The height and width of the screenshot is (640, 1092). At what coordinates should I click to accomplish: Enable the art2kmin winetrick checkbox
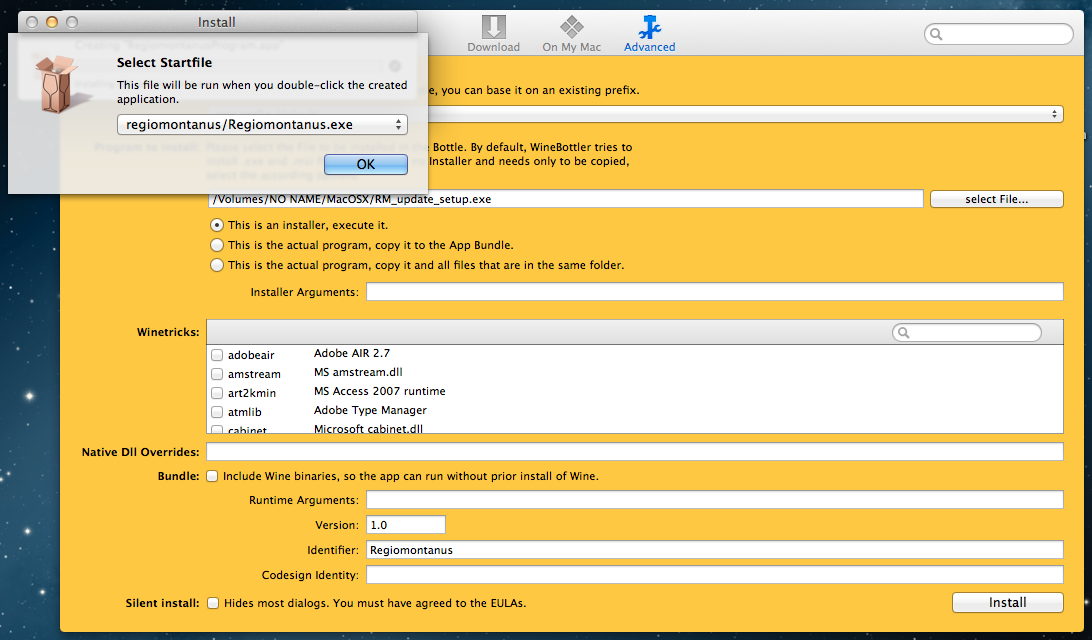pos(217,393)
